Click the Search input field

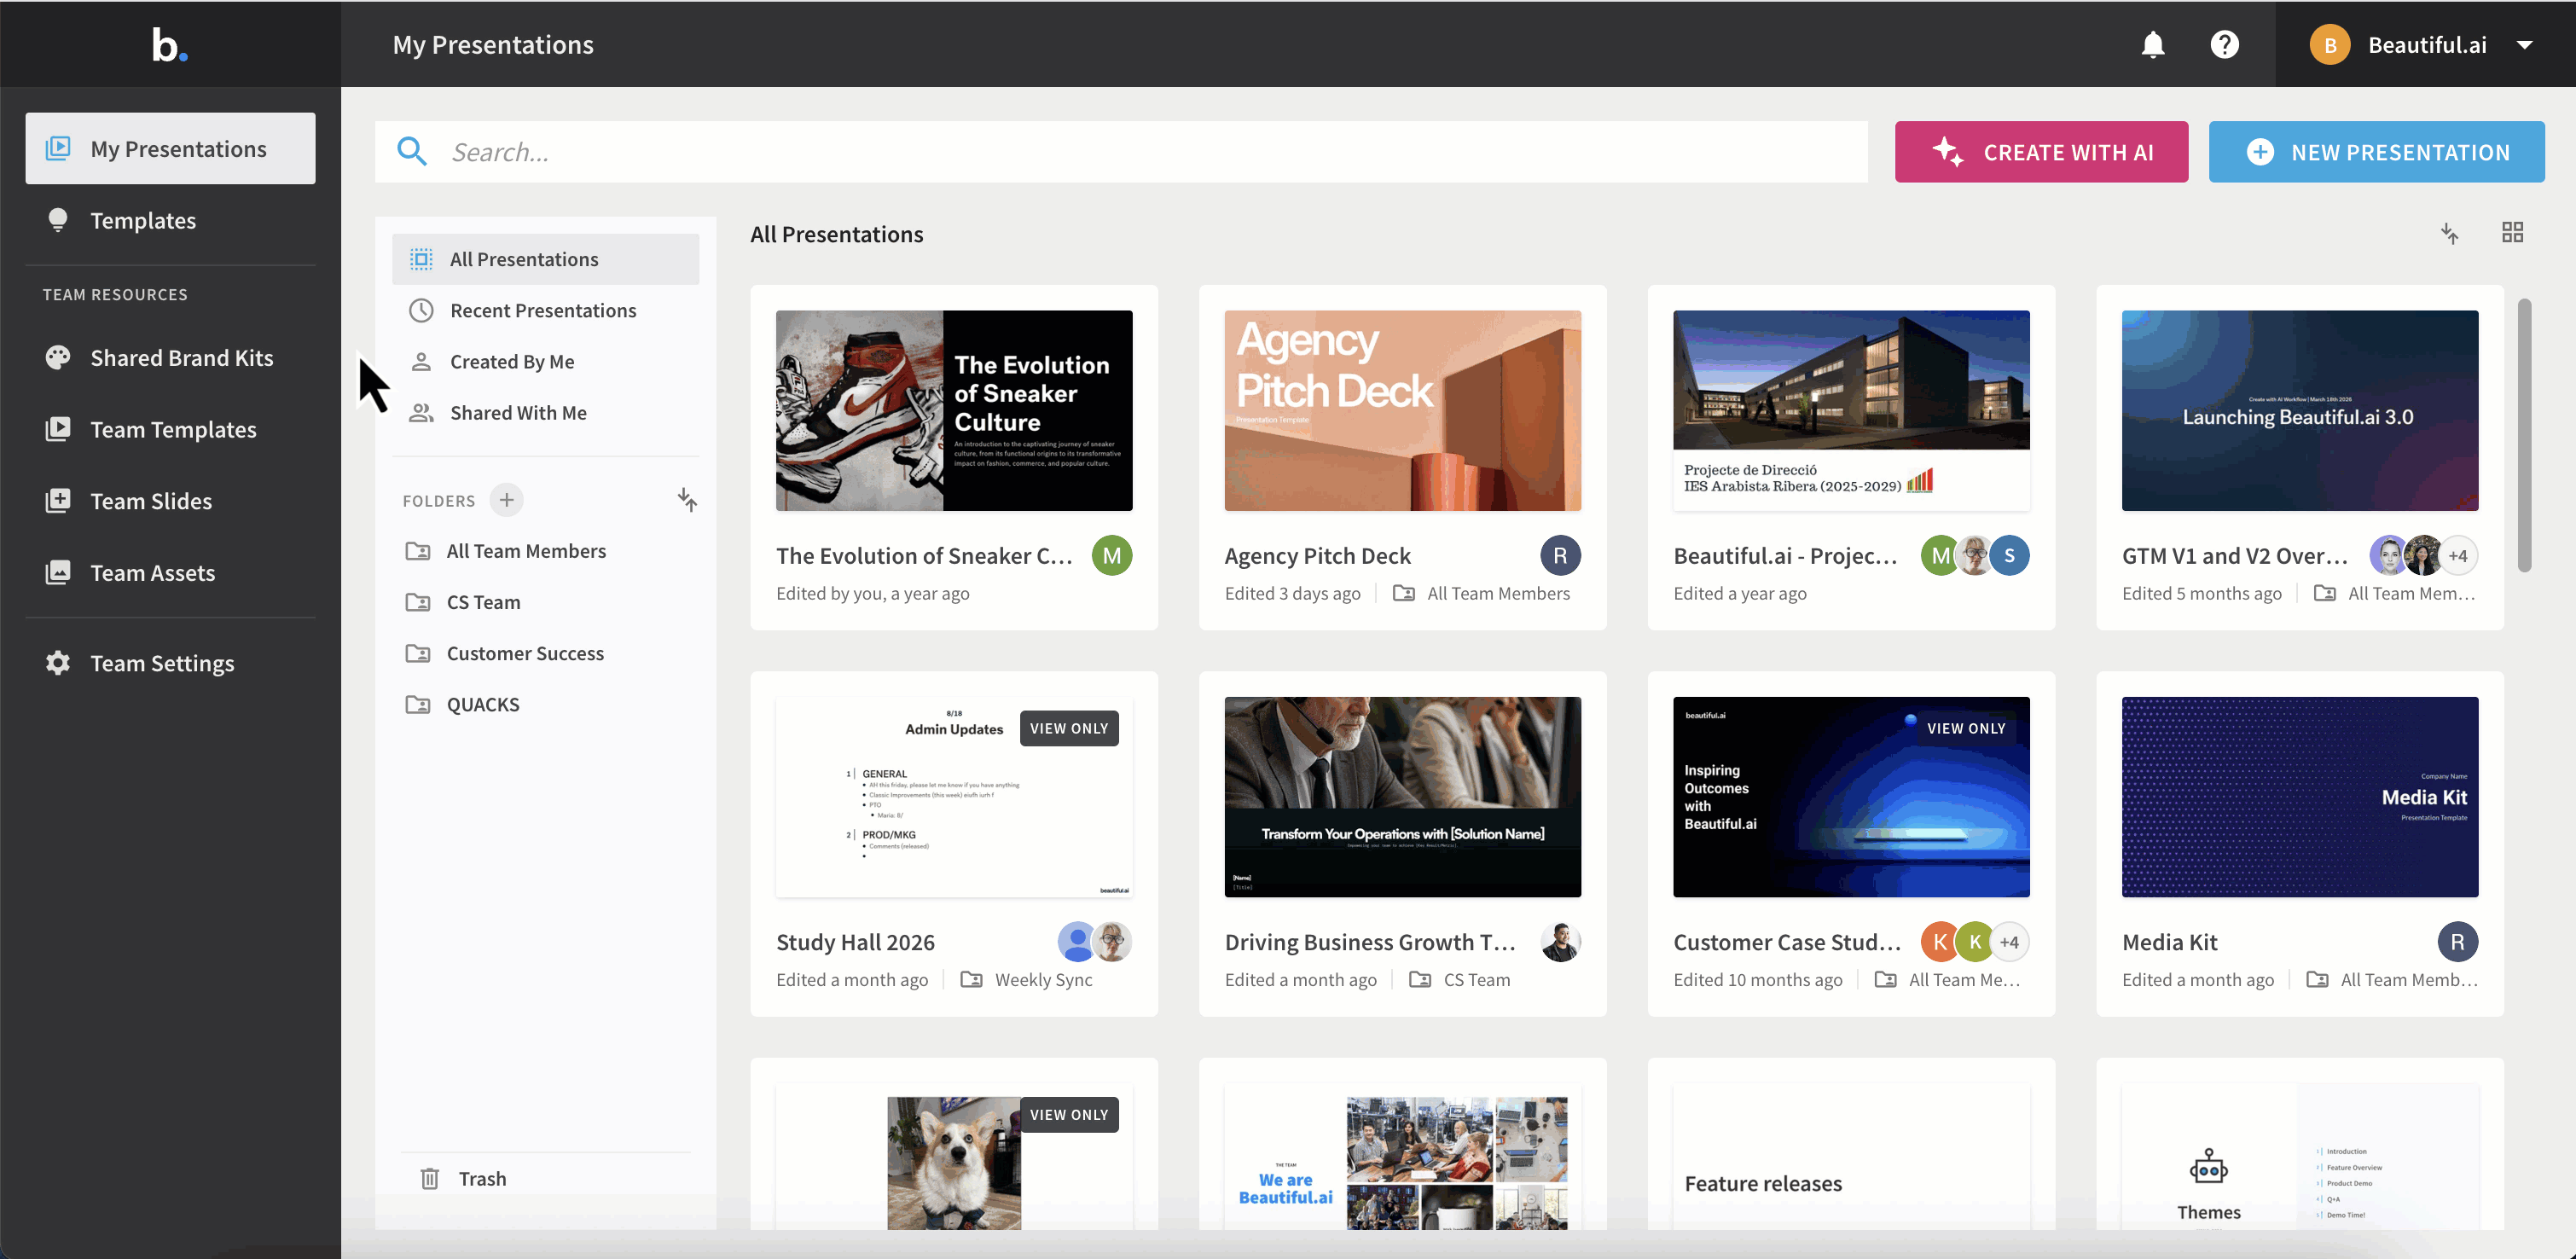coord(1121,152)
